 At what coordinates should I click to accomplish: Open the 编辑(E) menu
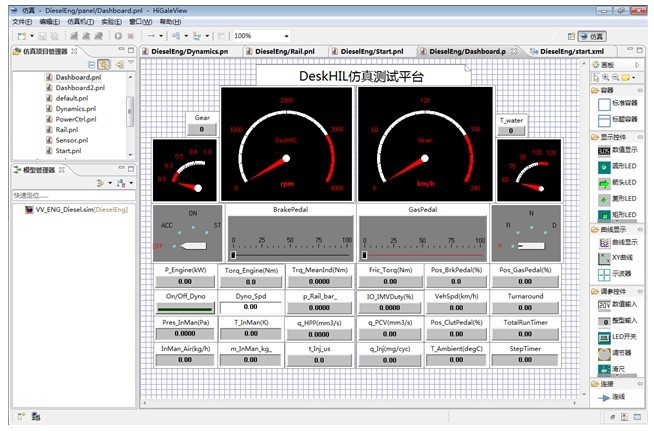49,22
